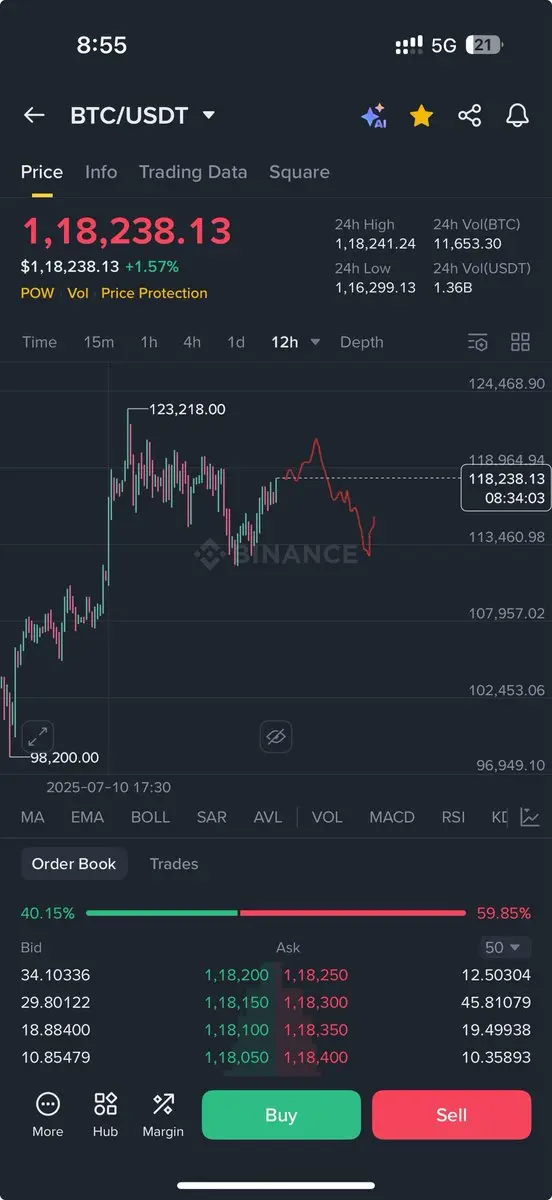Image resolution: width=552 pixels, height=1200 pixels.
Task: Open the indicator chart icon after RSI
Action: (x=531, y=817)
